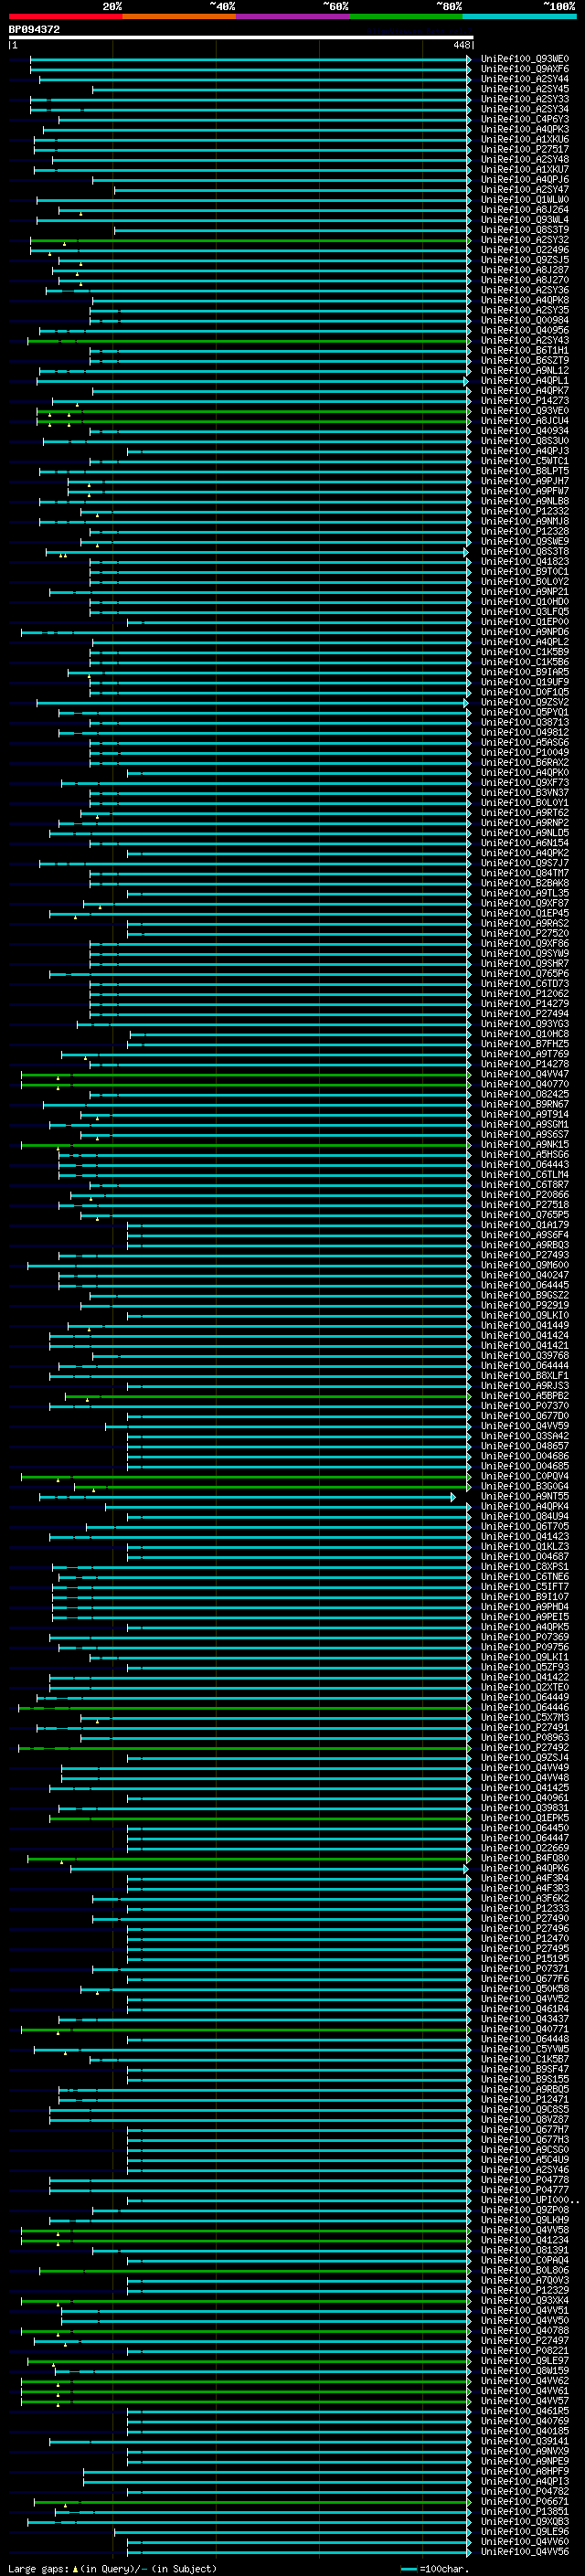This screenshot has height=2576, width=585.
Task: Select the UniRef100_Q93XK4 label
Action: [x=525, y=2300]
